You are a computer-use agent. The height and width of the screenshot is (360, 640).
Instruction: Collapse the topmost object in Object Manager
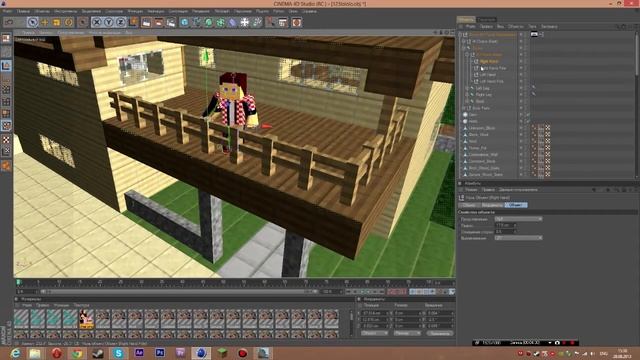click(x=460, y=35)
